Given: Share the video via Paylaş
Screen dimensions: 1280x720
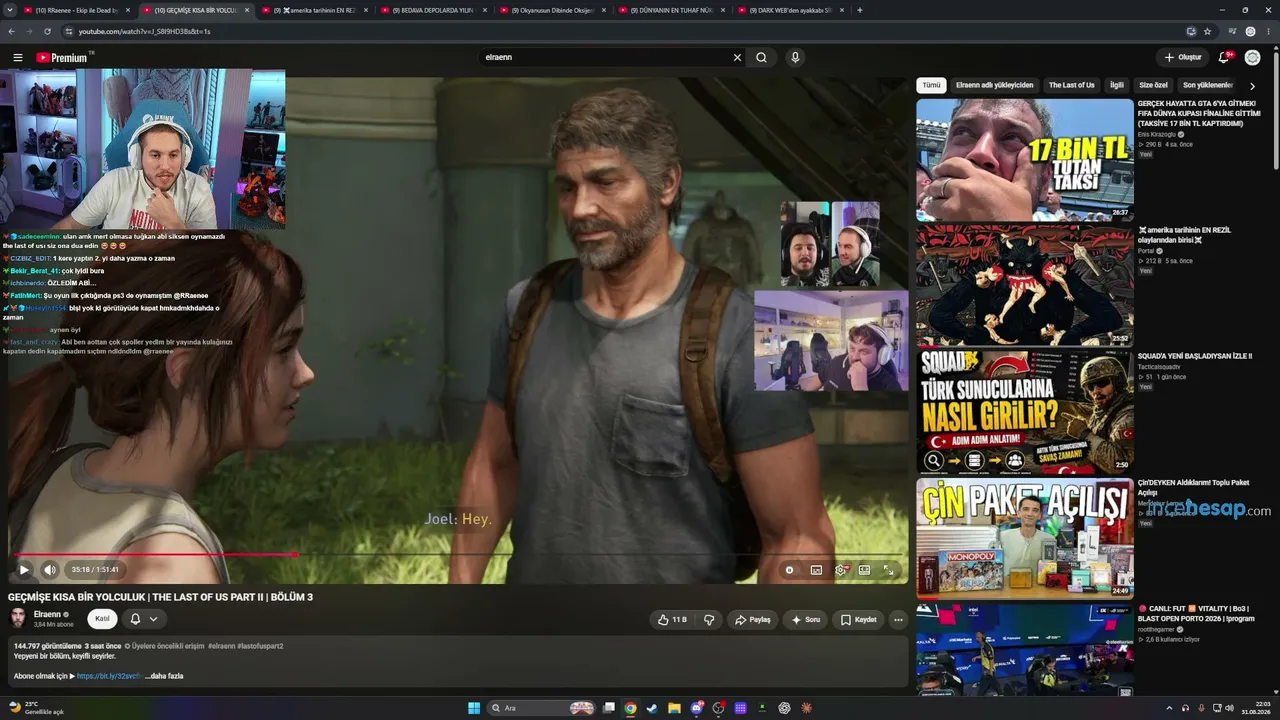Looking at the screenshot, I should click(x=752, y=620).
